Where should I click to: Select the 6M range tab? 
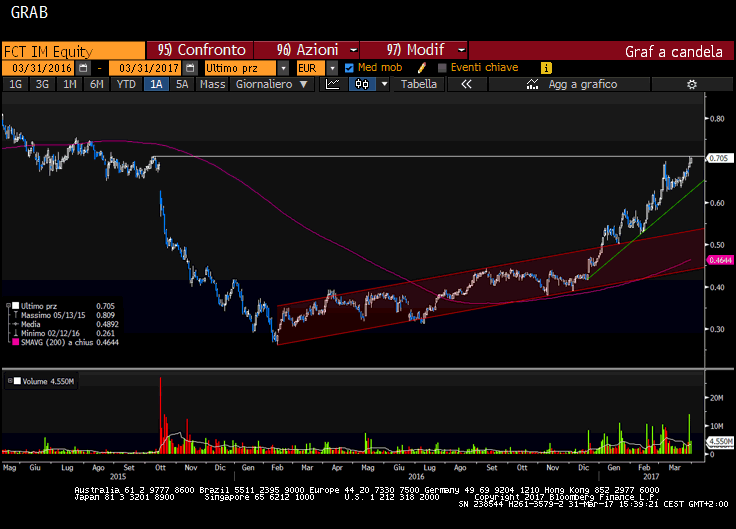[x=97, y=84]
